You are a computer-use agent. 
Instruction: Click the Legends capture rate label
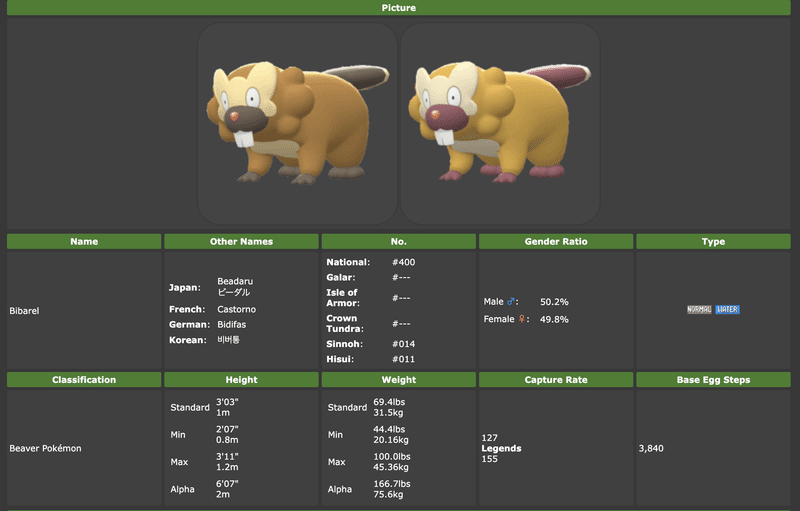[502, 448]
